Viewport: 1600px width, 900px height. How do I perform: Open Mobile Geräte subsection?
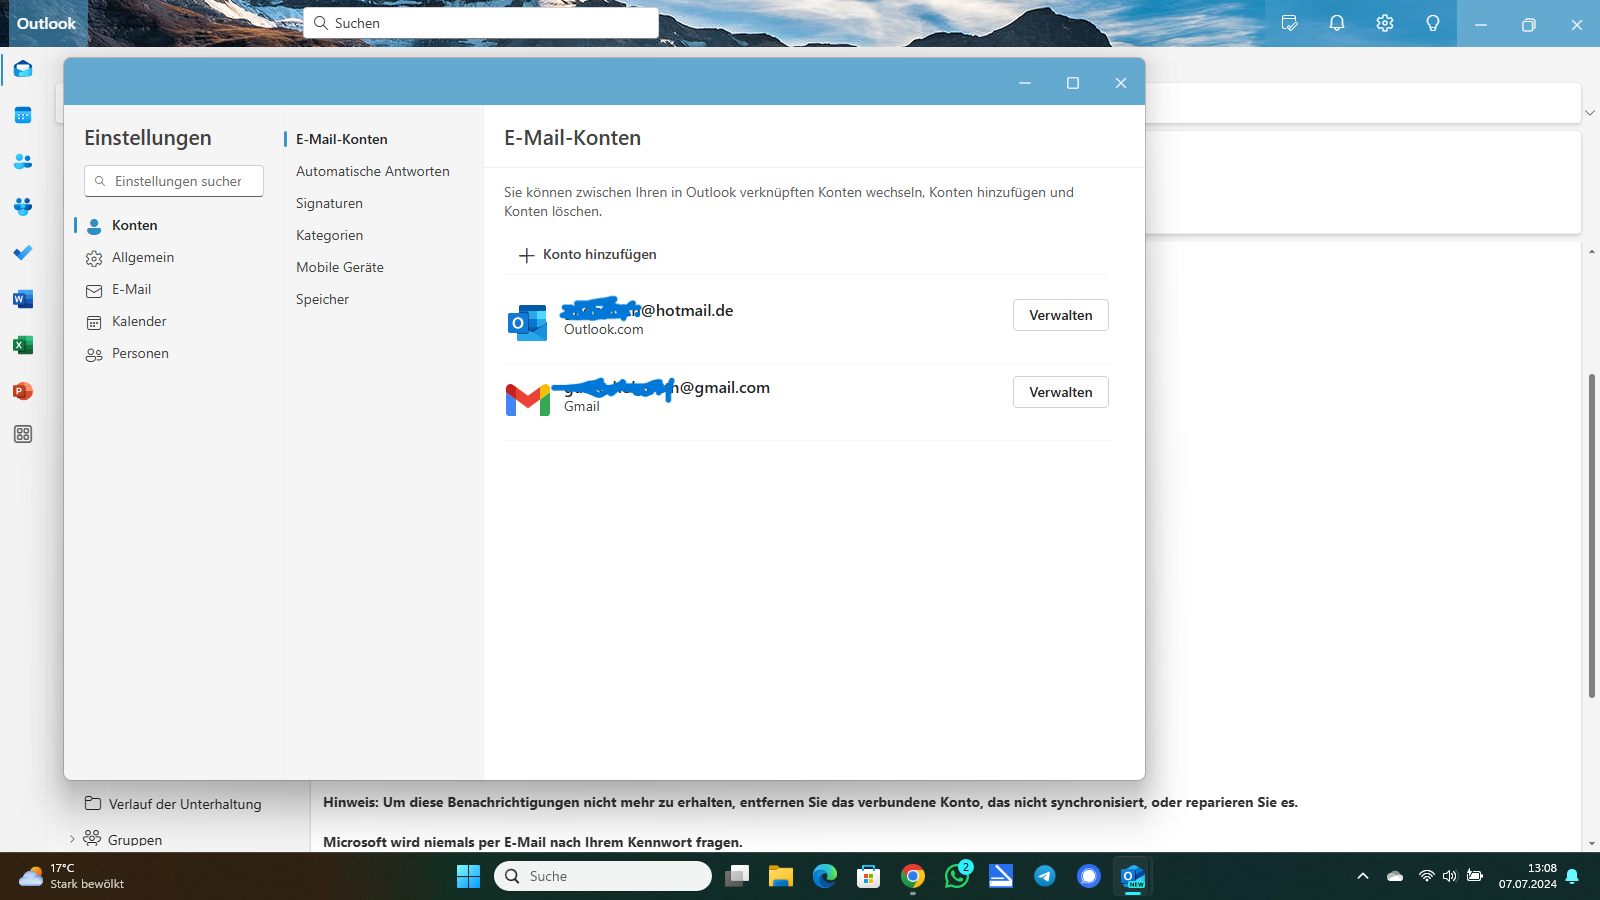point(340,267)
